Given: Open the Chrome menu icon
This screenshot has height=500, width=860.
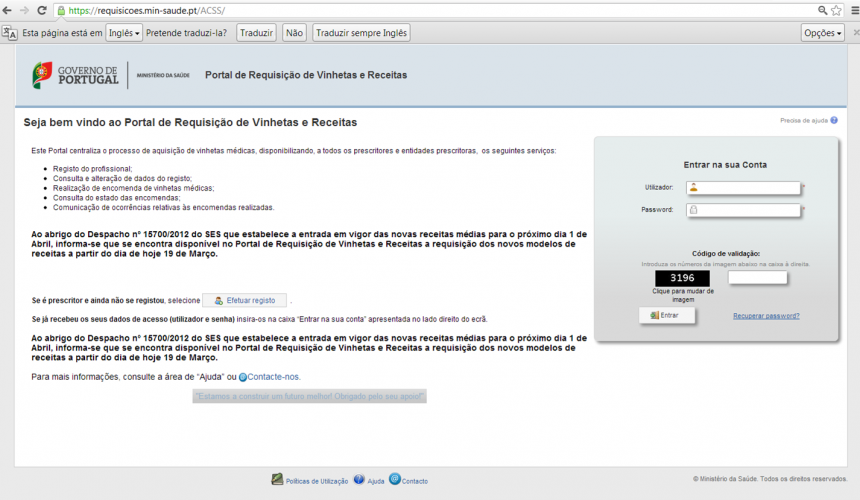Looking at the screenshot, I should click(852, 10).
